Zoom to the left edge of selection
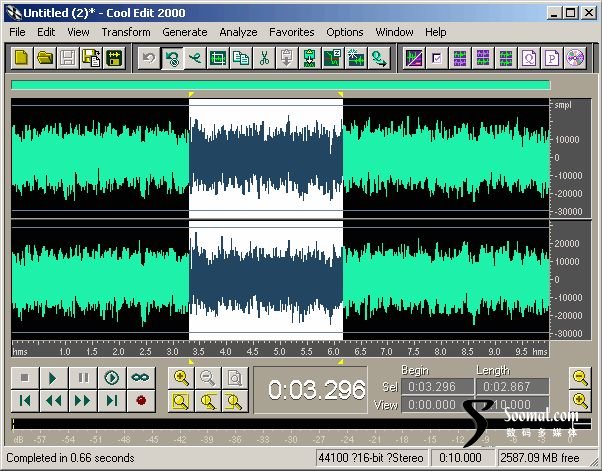The width and height of the screenshot is (602, 471). click(x=208, y=401)
